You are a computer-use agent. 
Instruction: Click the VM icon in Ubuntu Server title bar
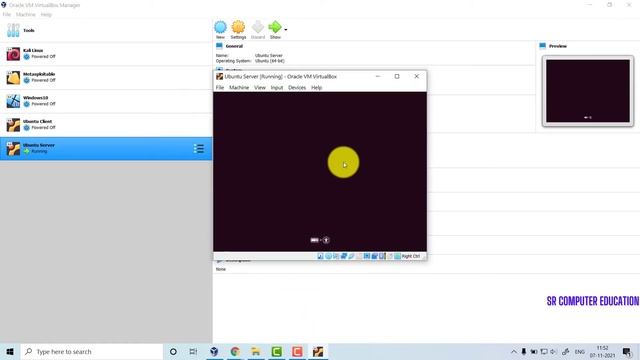click(x=220, y=76)
